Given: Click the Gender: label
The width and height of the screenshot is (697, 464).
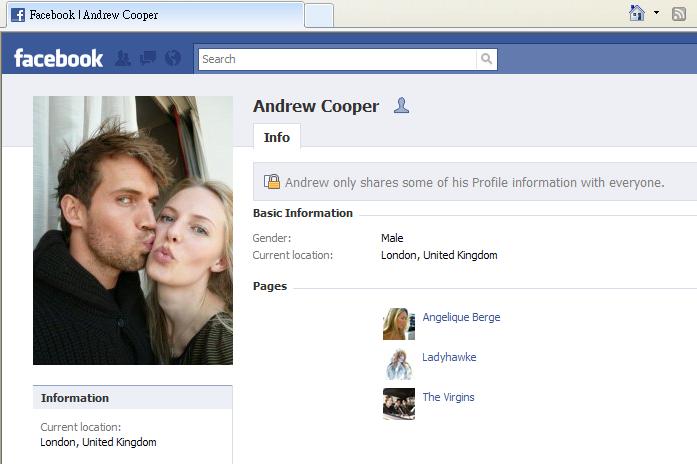Looking at the screenshot, I should pos(272,238).
